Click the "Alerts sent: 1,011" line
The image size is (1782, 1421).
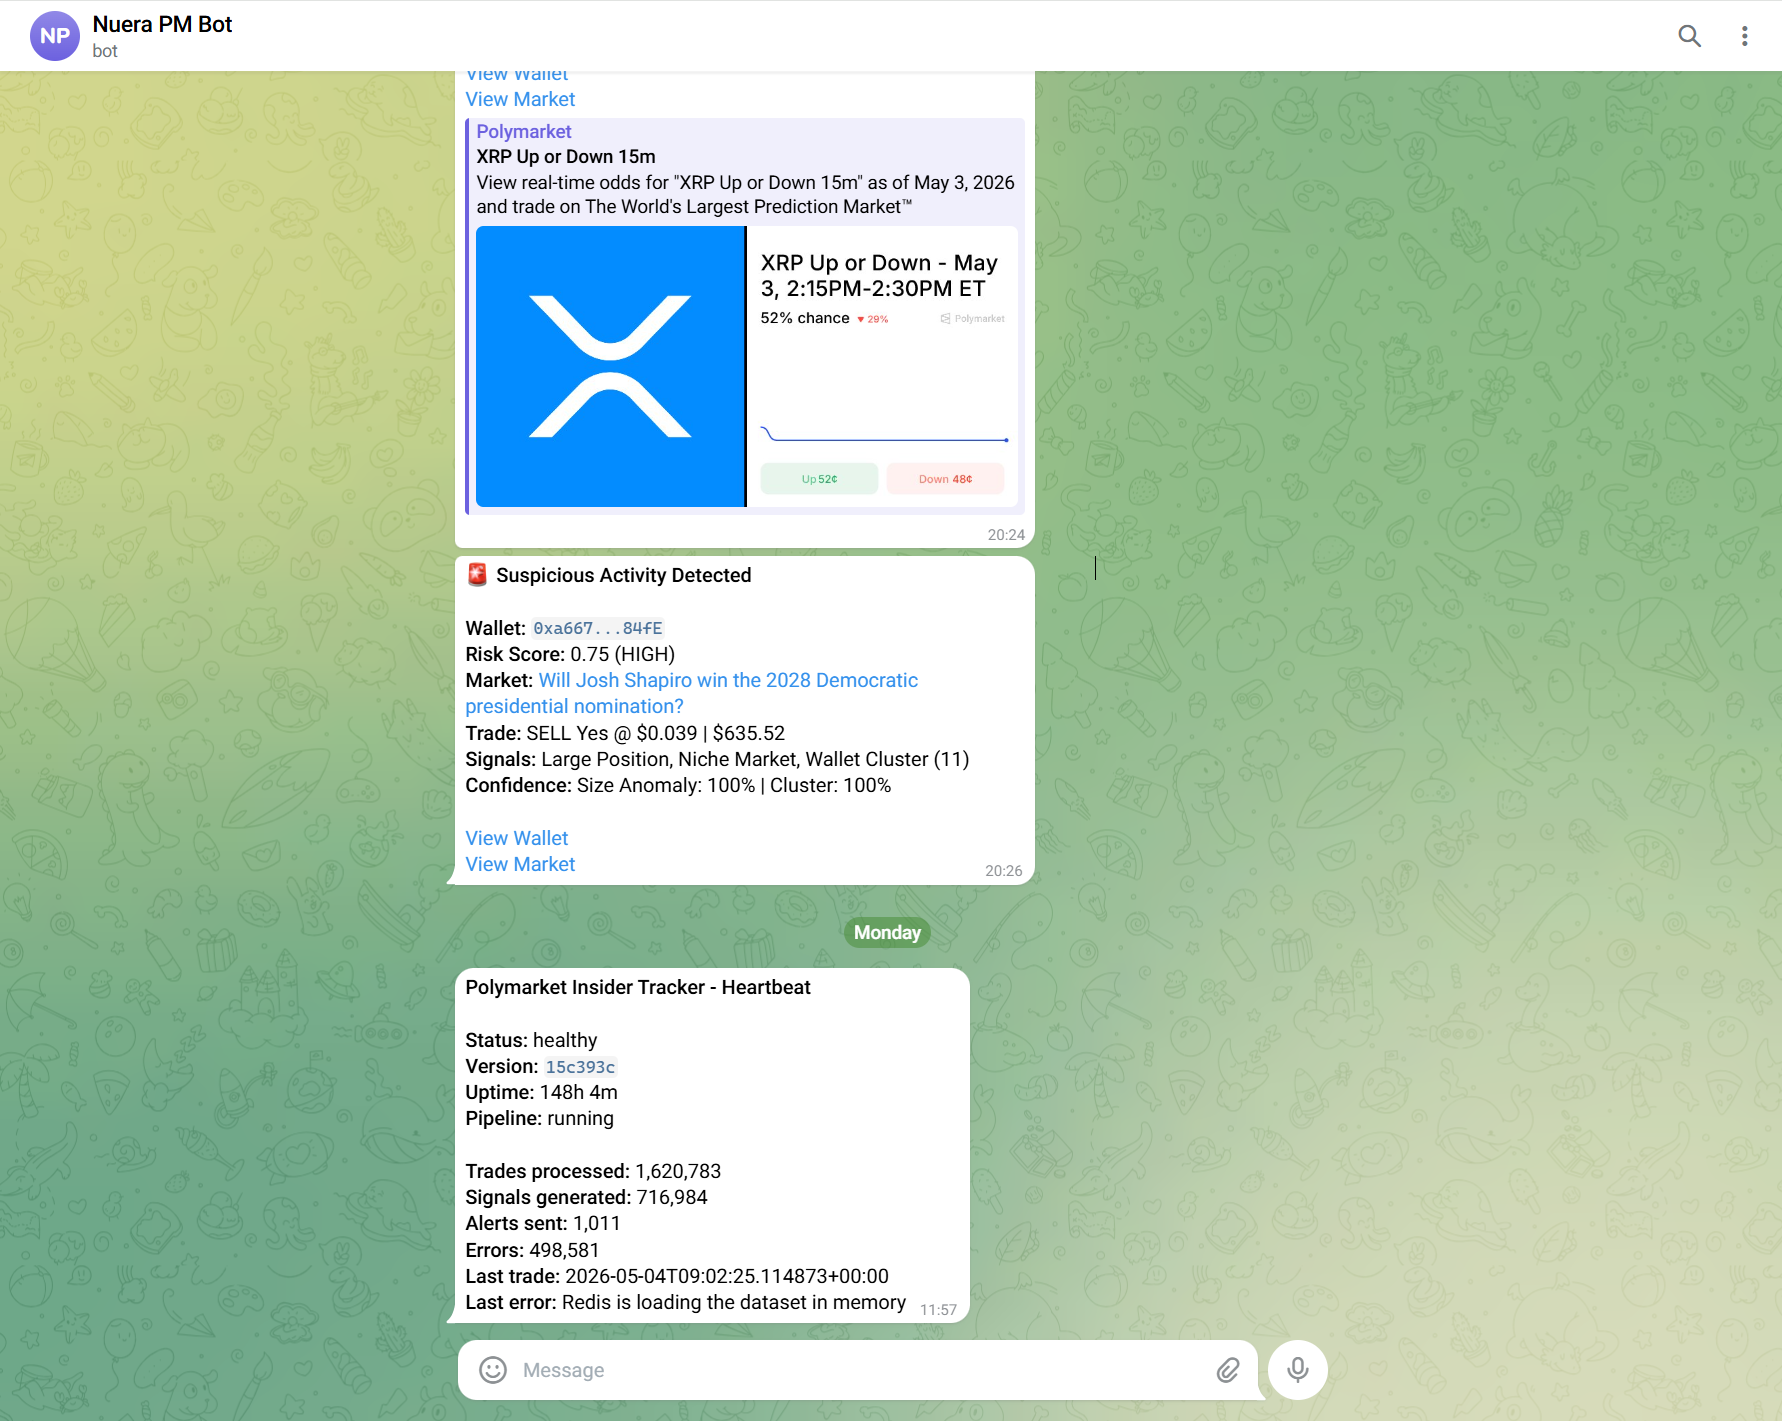click(543, 1223)
